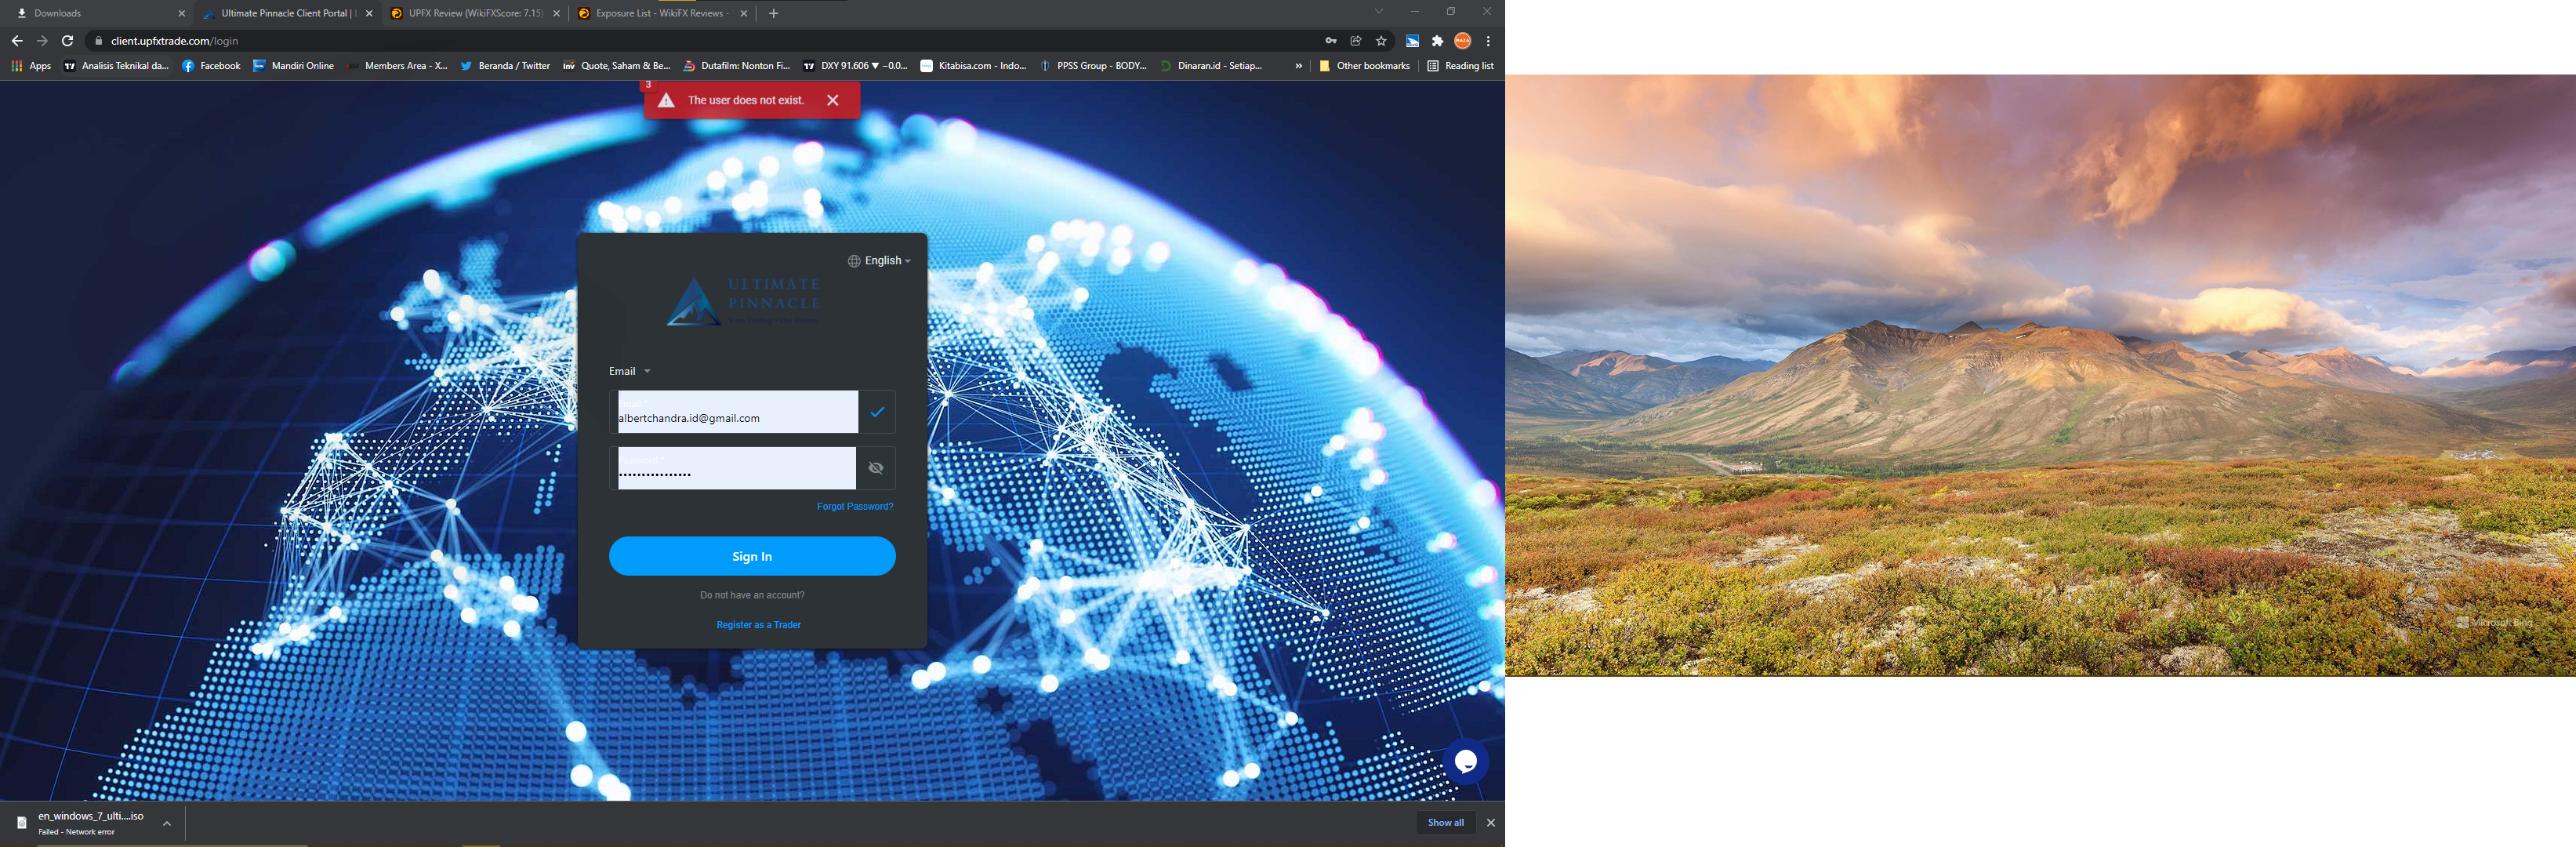Dismiss the user does not exist alert
Screen dimensions: 2576x847
[x=833, y=100]
